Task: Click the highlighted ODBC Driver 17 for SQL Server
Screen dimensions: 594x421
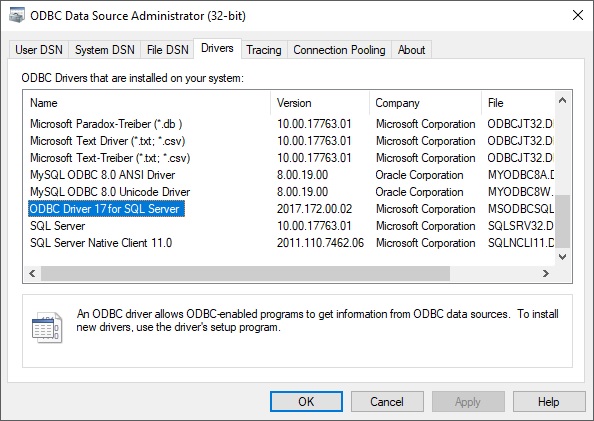Action: (x=106, y=209)
